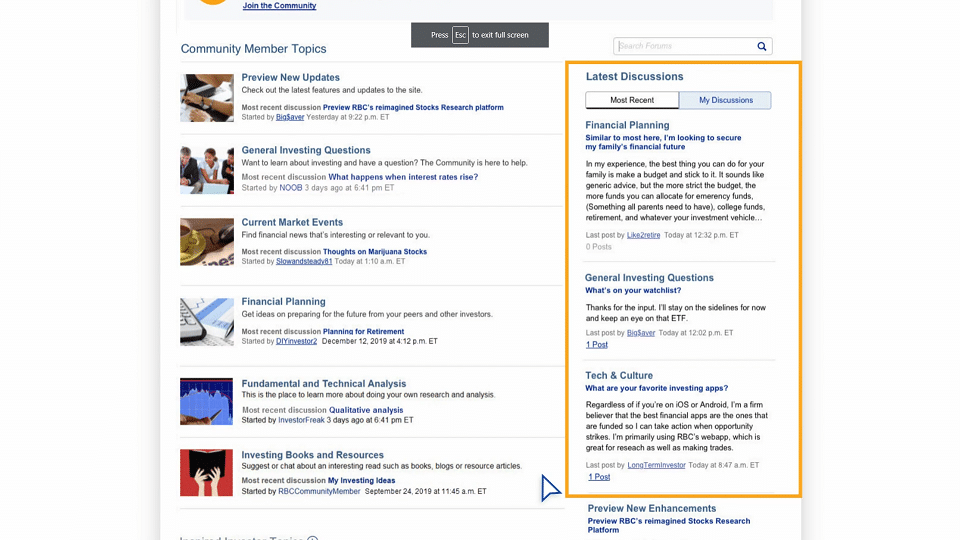Open the Qualitative analysis discussion

coord(366,410)
